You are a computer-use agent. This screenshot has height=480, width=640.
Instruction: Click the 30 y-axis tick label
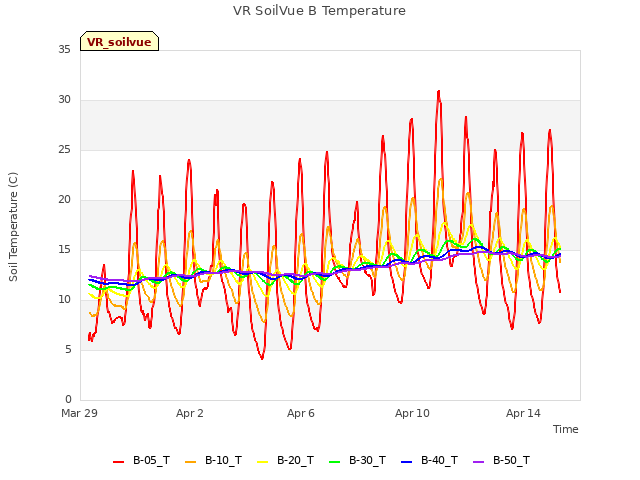pos(64,100)
